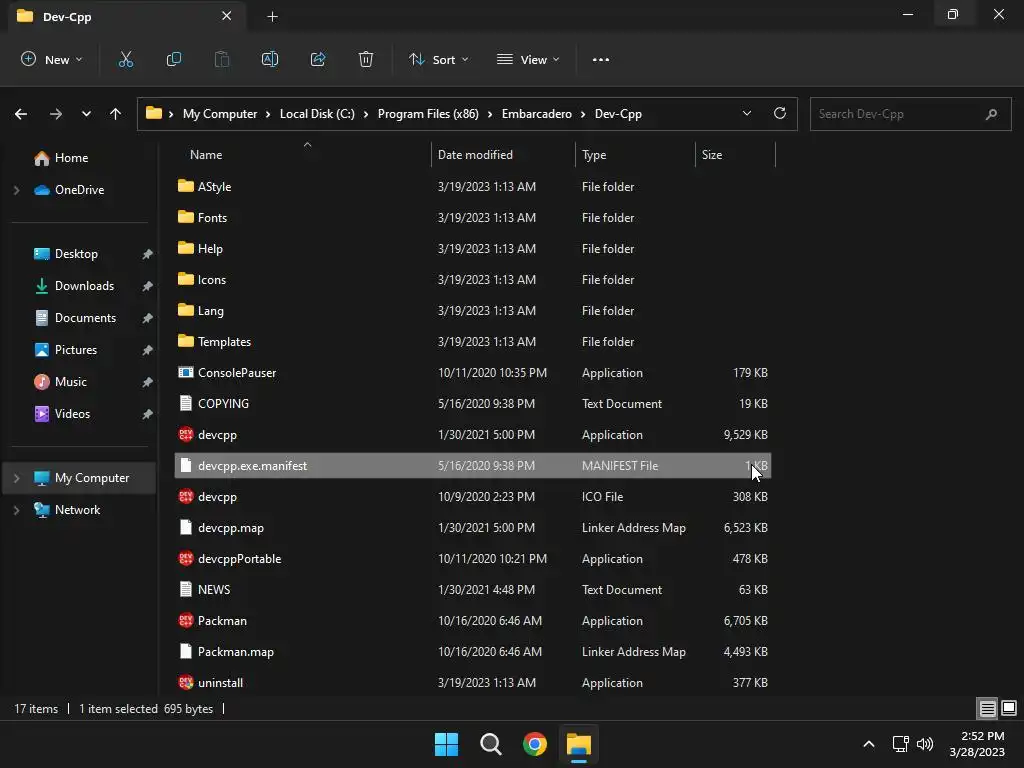1024x768 pixels.
Task: Open the See more ellipsis menu
Action: pos(601,59)
